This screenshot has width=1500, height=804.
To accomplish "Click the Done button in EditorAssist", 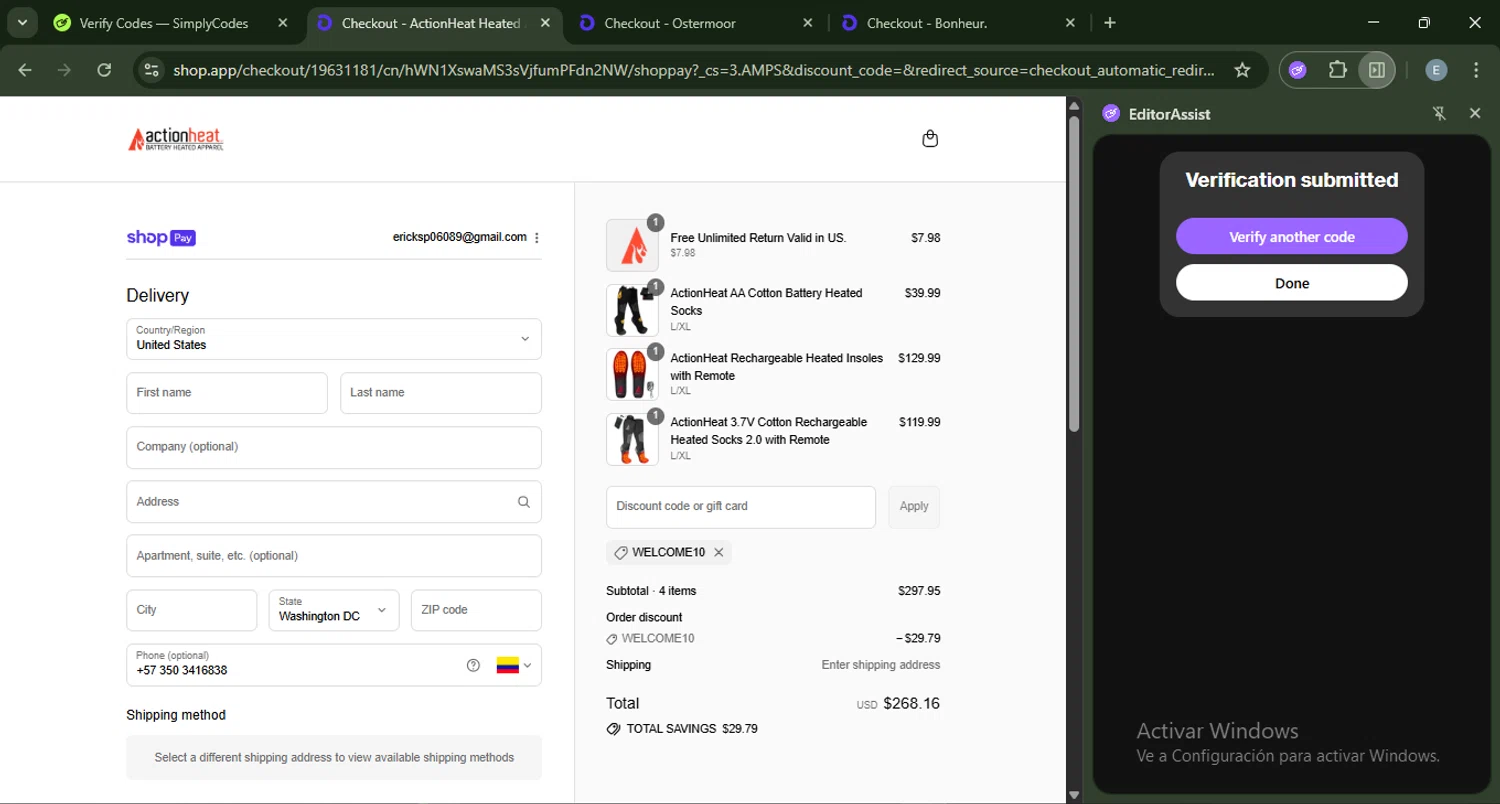I will (x=1292, y=283).
